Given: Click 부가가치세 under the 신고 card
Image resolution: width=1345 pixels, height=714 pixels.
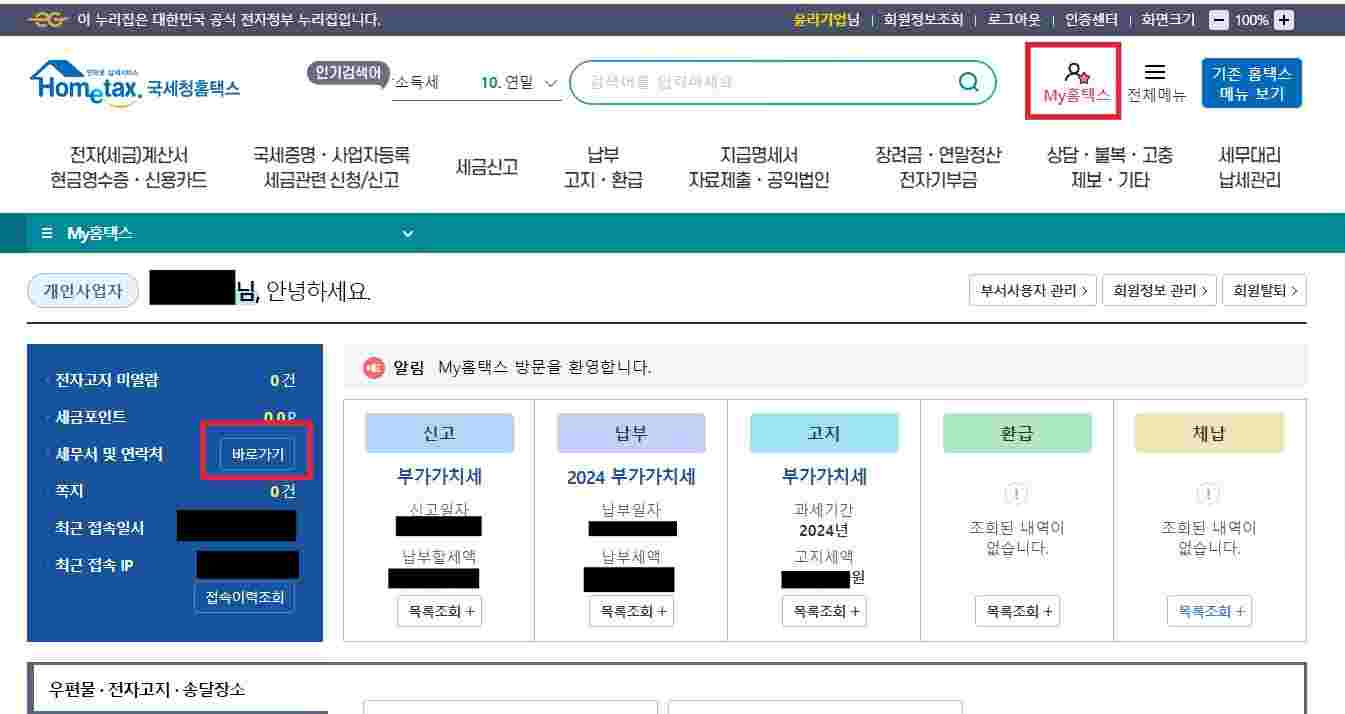Looking at the screenshot, I should pos(439,477).
